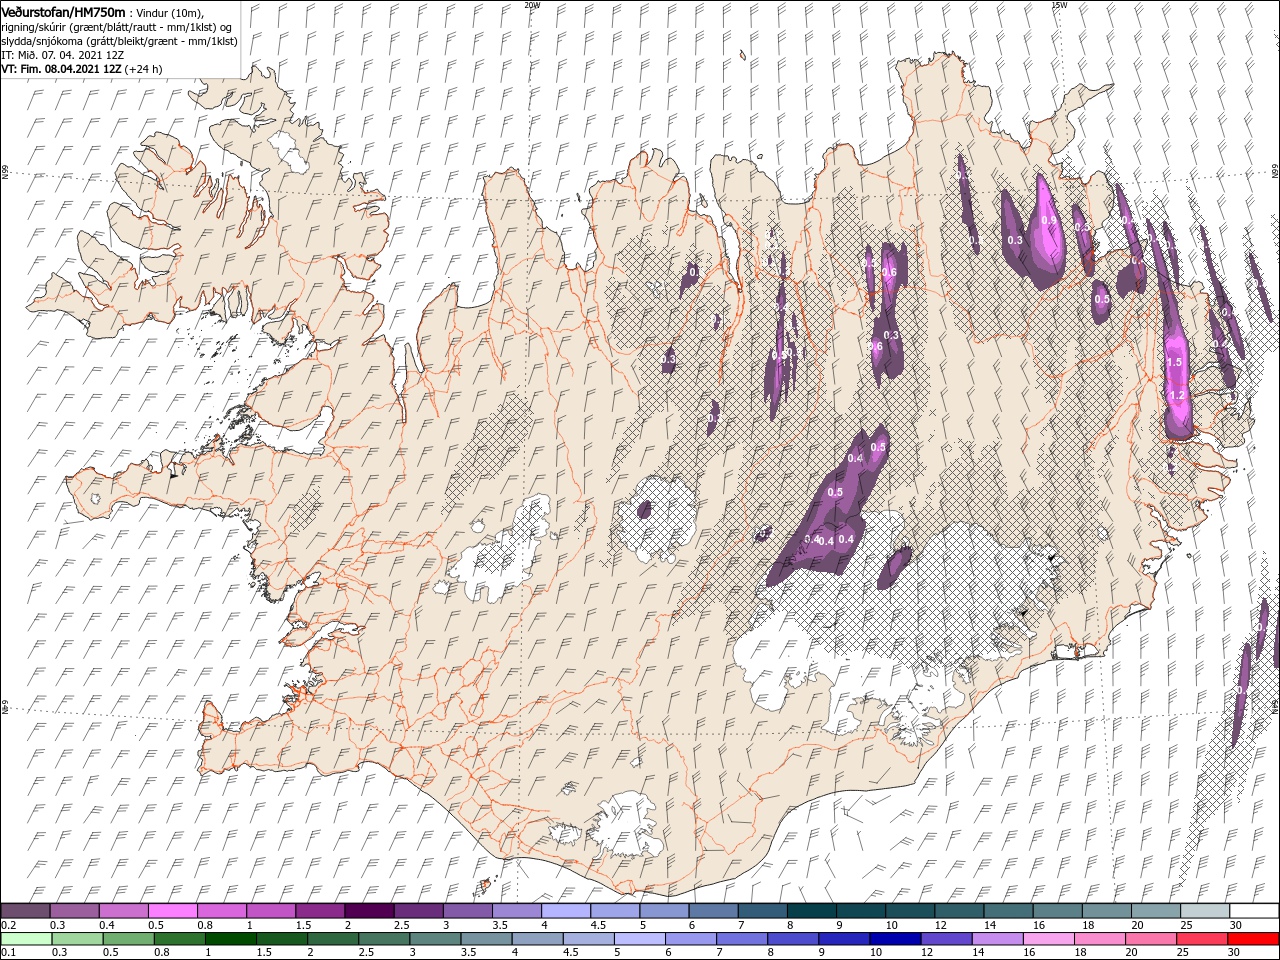1280x960 pixels.
Task: Select the bottom-row light green swatch between 0.1 and 0.3
Action: (x=26, y=939)
